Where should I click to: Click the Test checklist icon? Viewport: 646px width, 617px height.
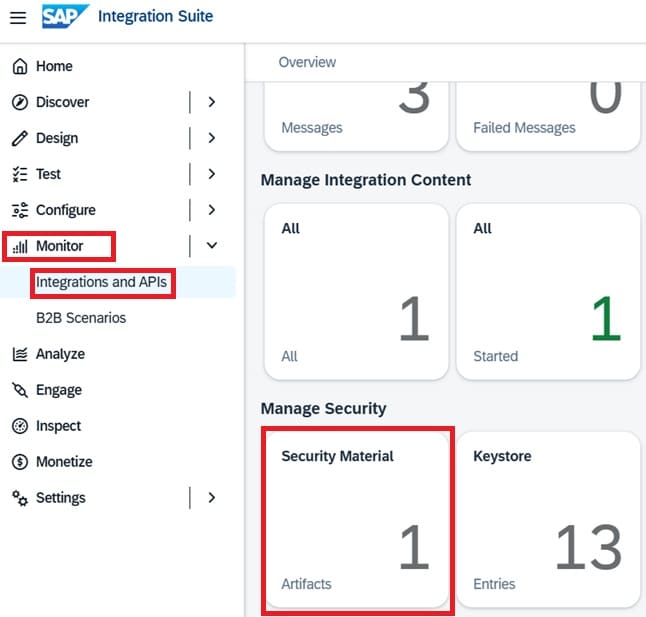(x=19, y=174)
